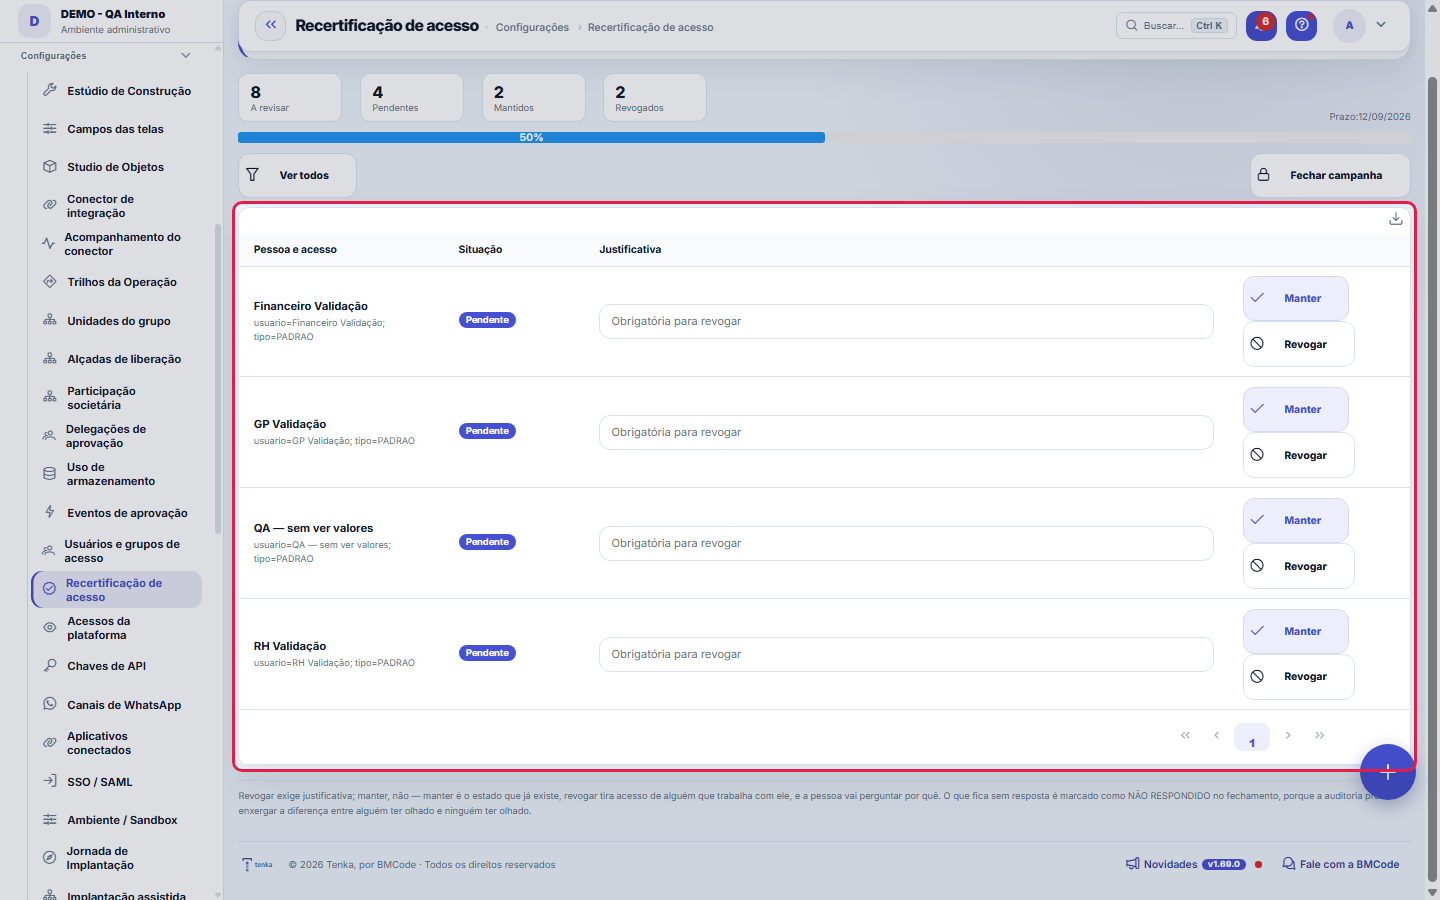Click the padlock icon in Fechar campanha
The image size is (1440, 900).
tap(1264, 175)
